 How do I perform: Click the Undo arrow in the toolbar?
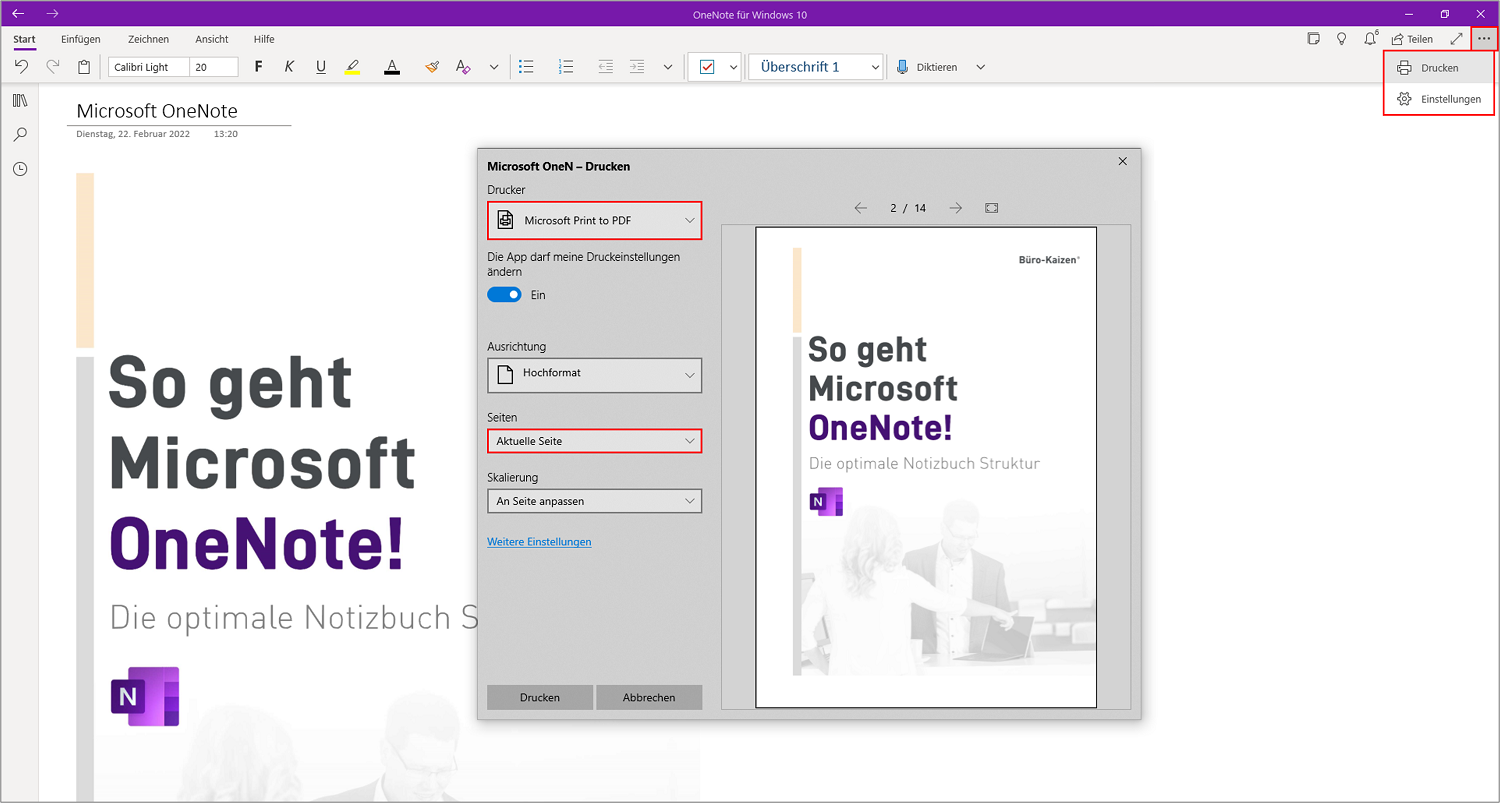pos(21,67)
